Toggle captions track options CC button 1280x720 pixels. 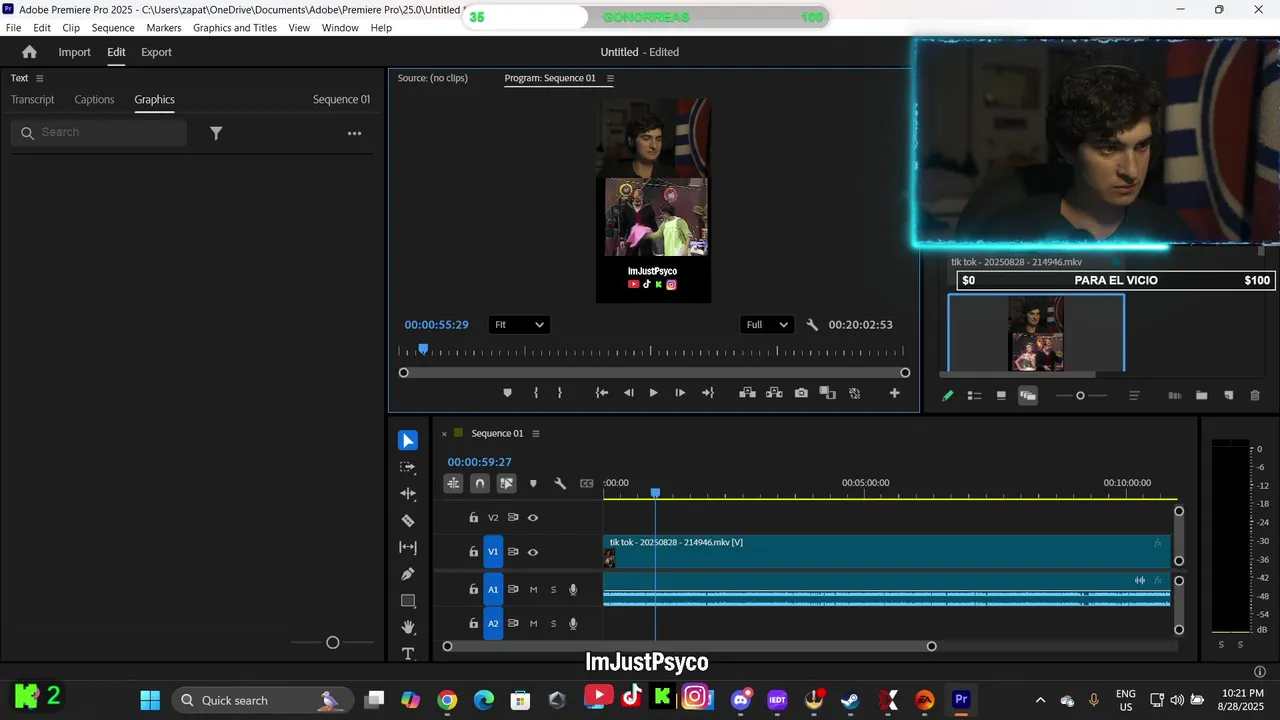(587, 483)
